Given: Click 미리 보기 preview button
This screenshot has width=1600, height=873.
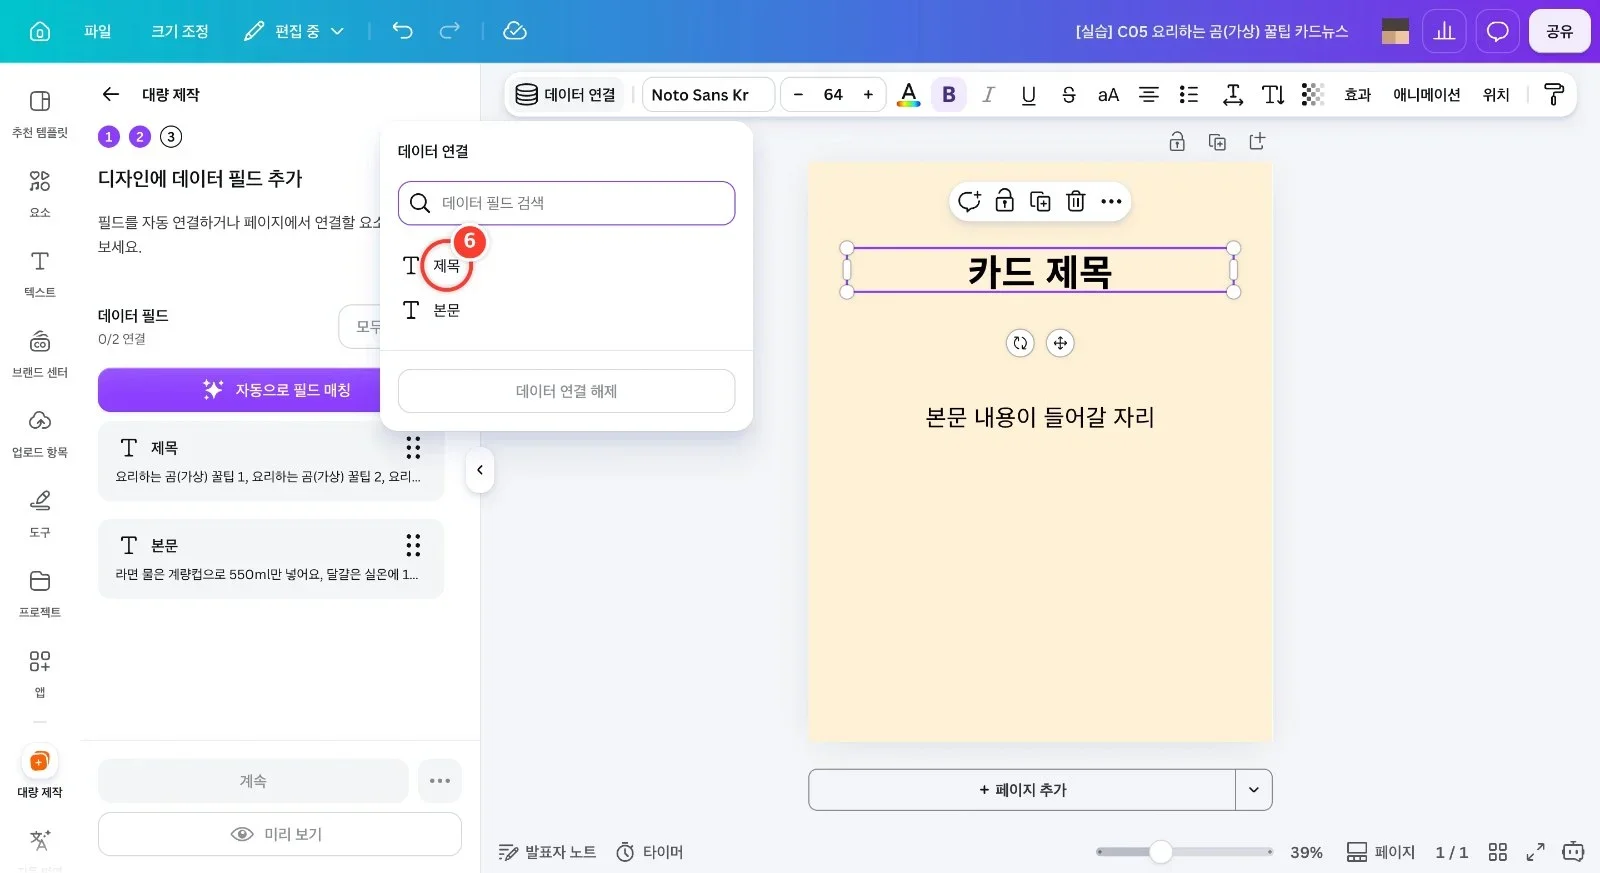Looking at the screenshot, I should coord(280,834).
